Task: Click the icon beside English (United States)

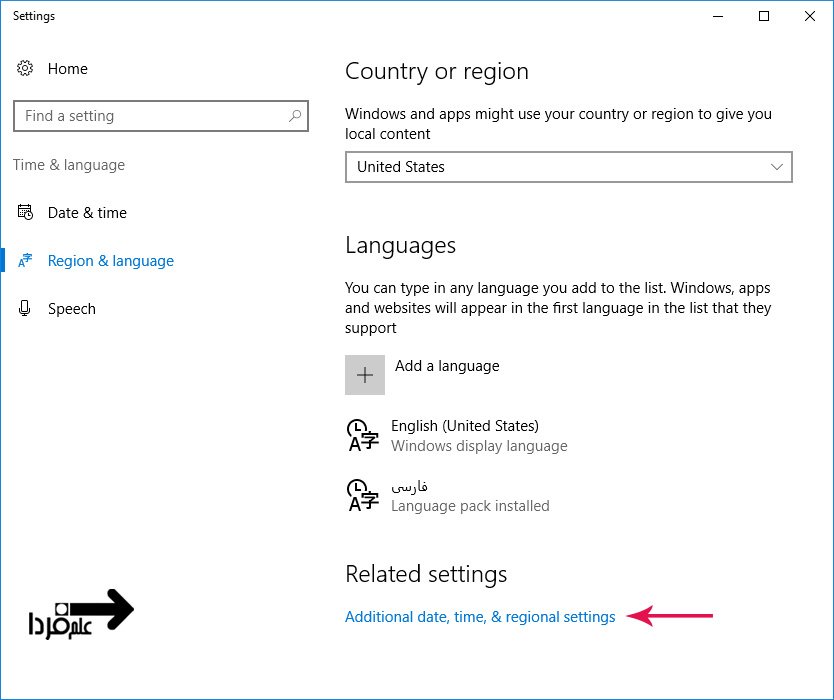Action: tap(362, 435)
